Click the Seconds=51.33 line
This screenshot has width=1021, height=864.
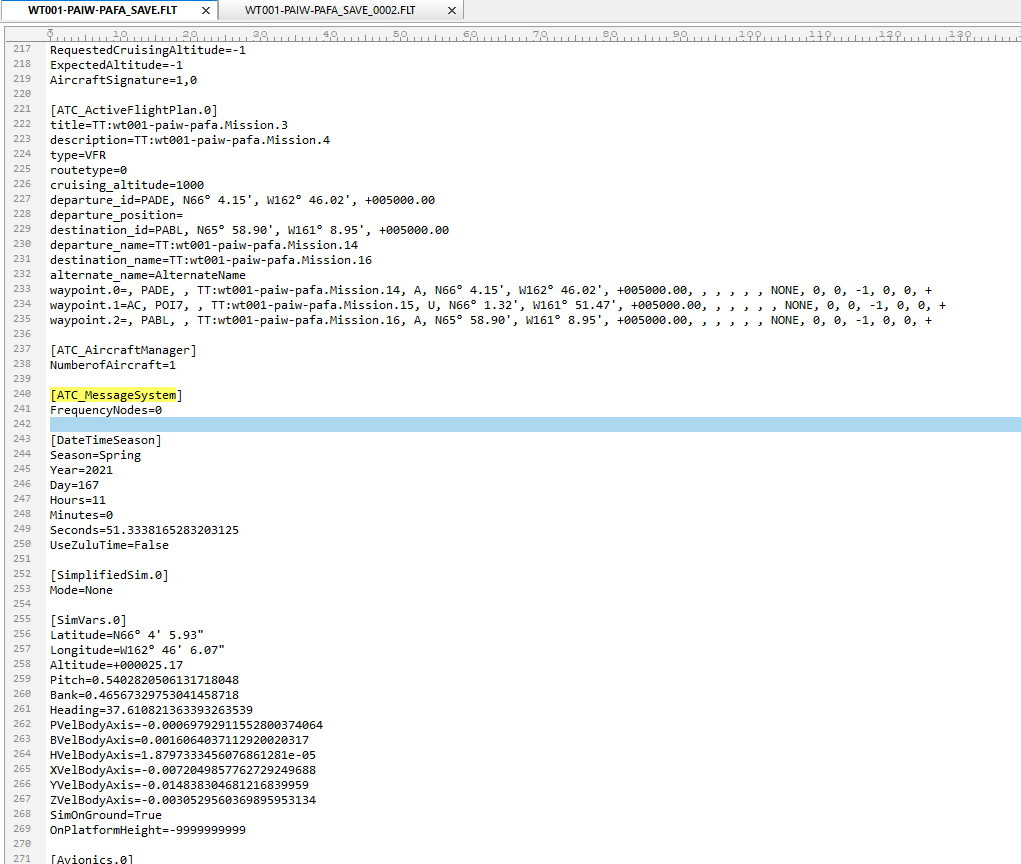(144, 530)
